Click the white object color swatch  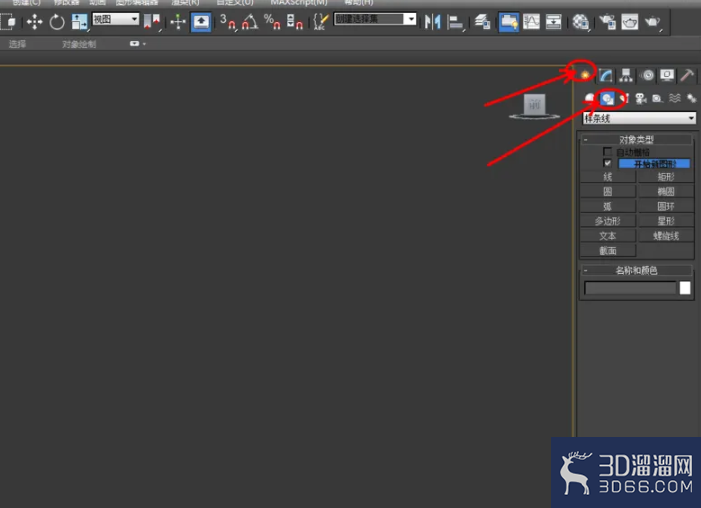click(685, 288)
